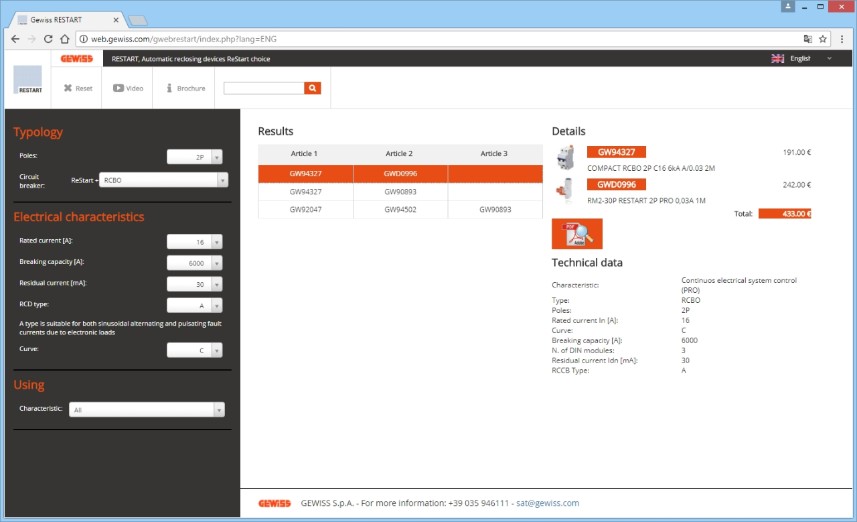Open the Circuit breaker RCBO dropdown
The width and height of the screenshot is (857, 522).
click(163, 180)
